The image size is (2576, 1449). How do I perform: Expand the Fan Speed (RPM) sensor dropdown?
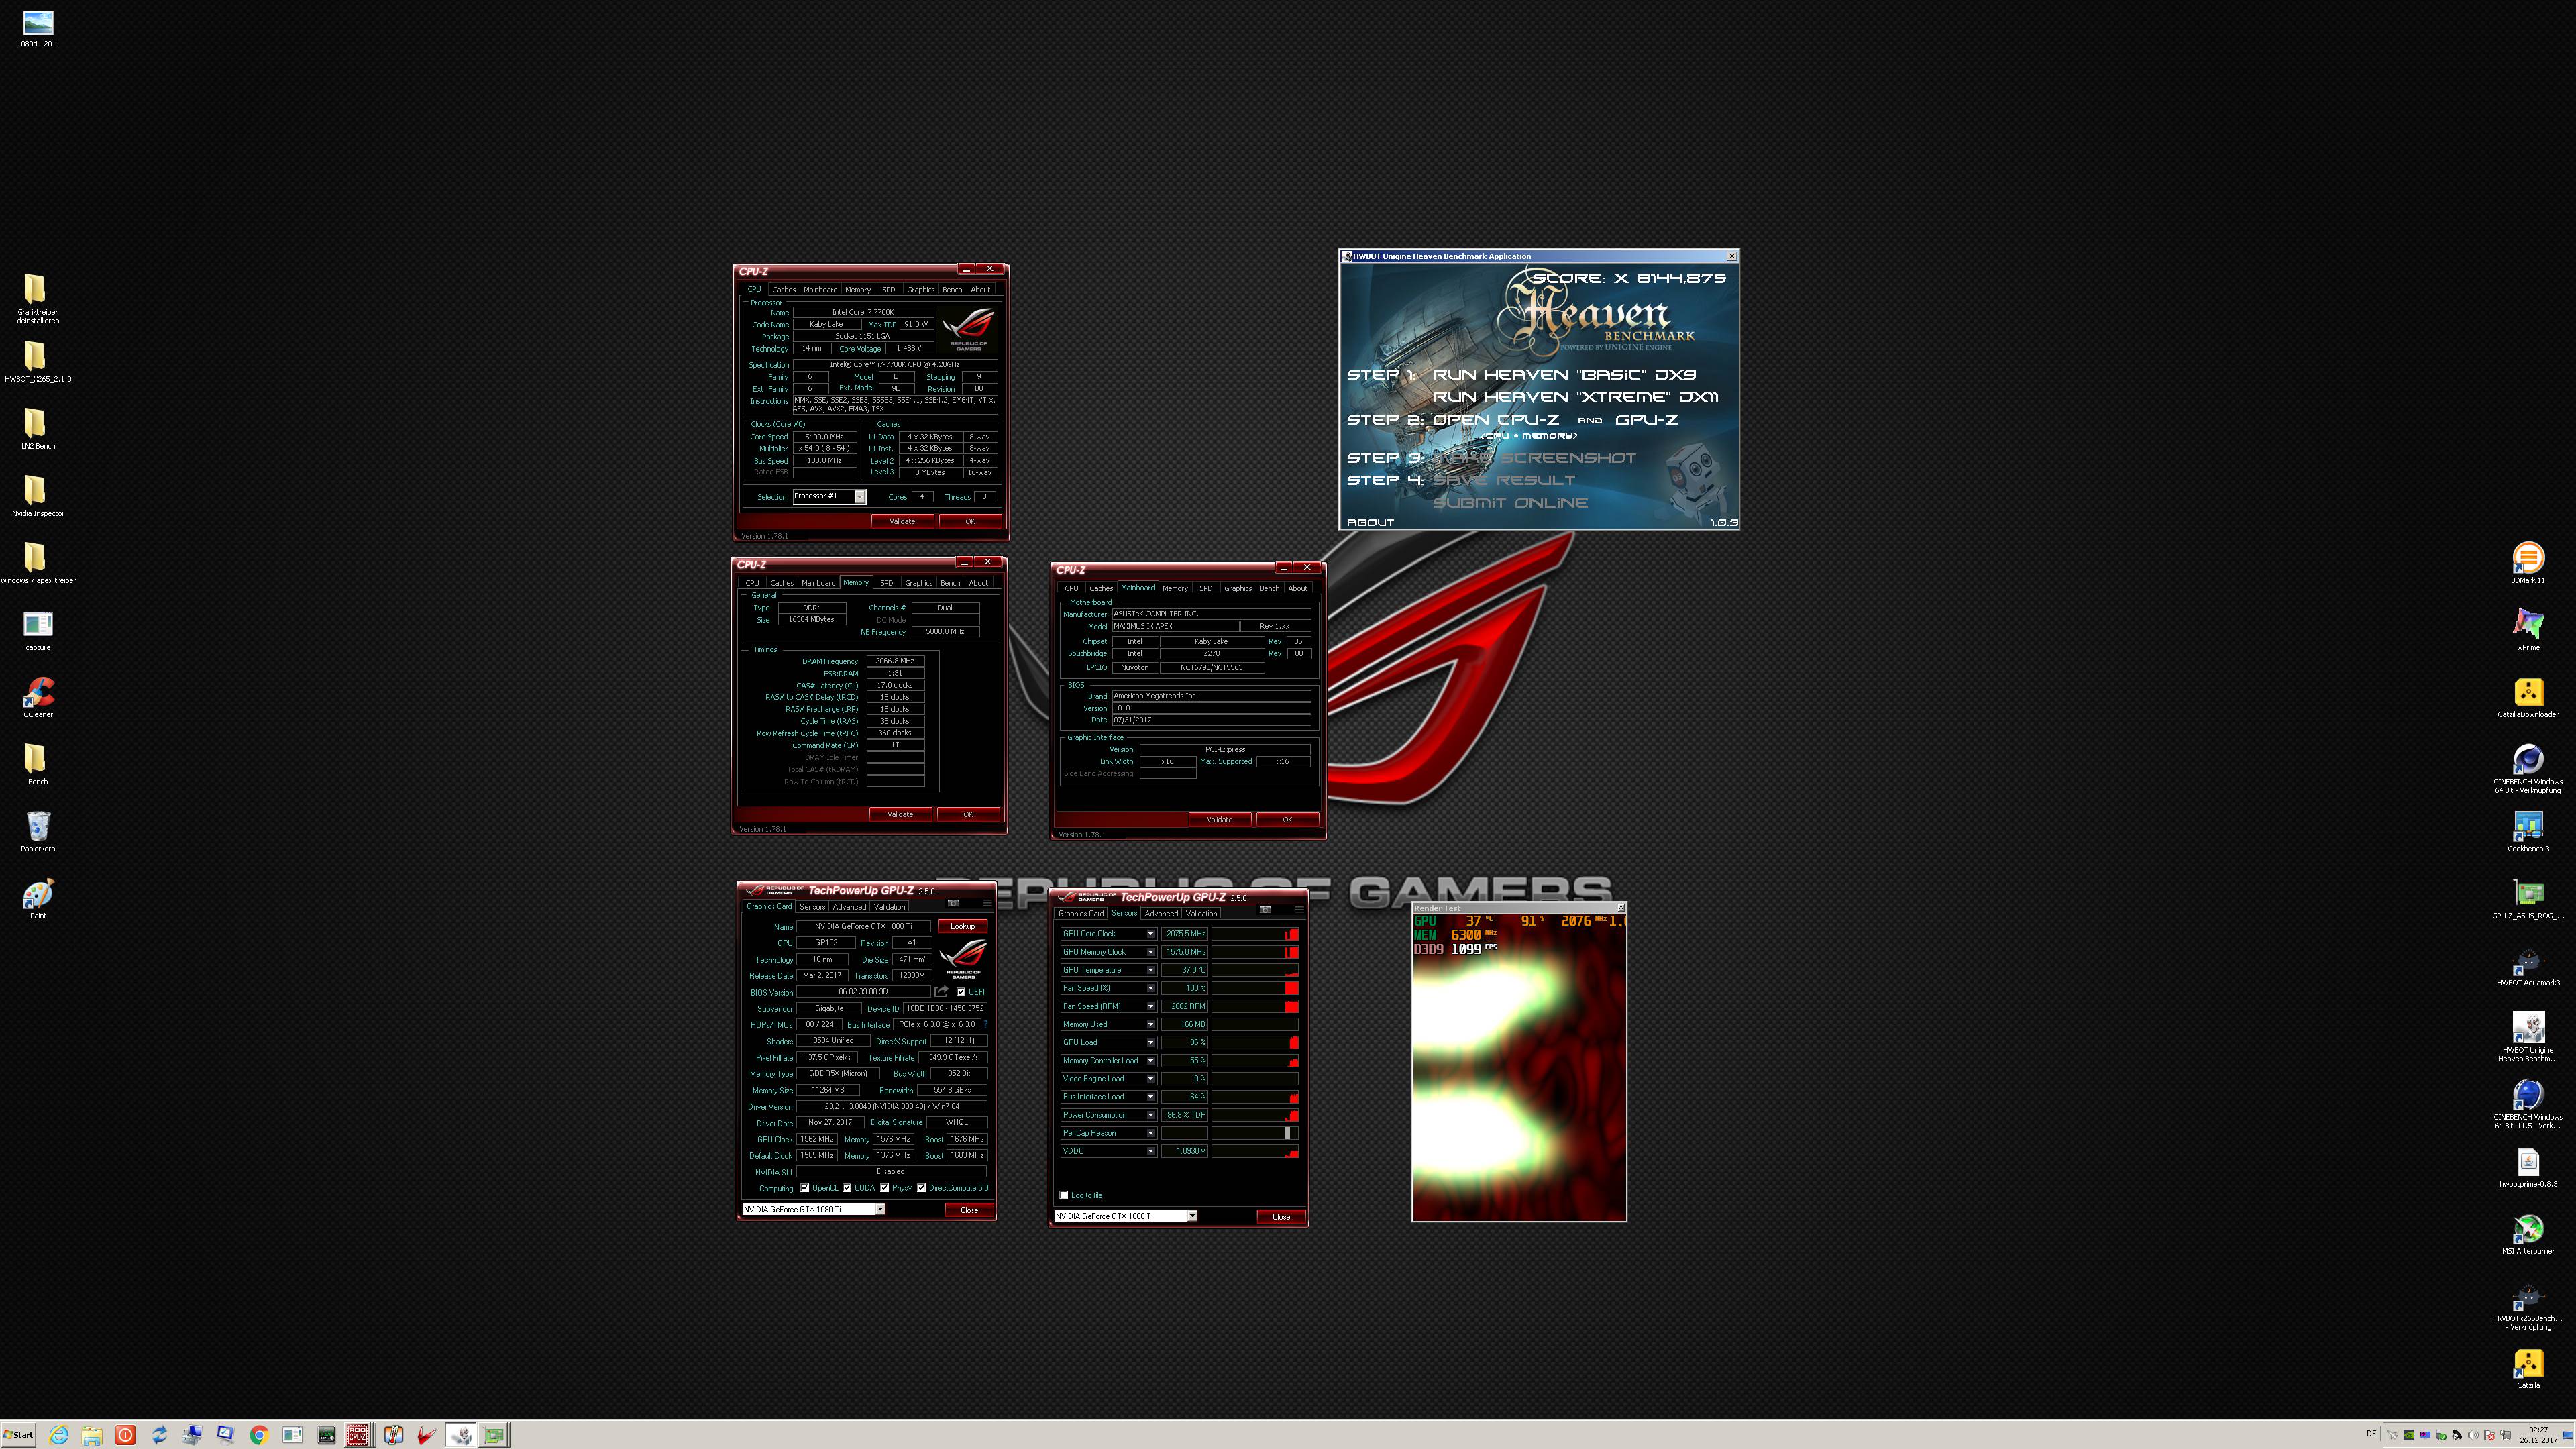pos(1151,1006)
